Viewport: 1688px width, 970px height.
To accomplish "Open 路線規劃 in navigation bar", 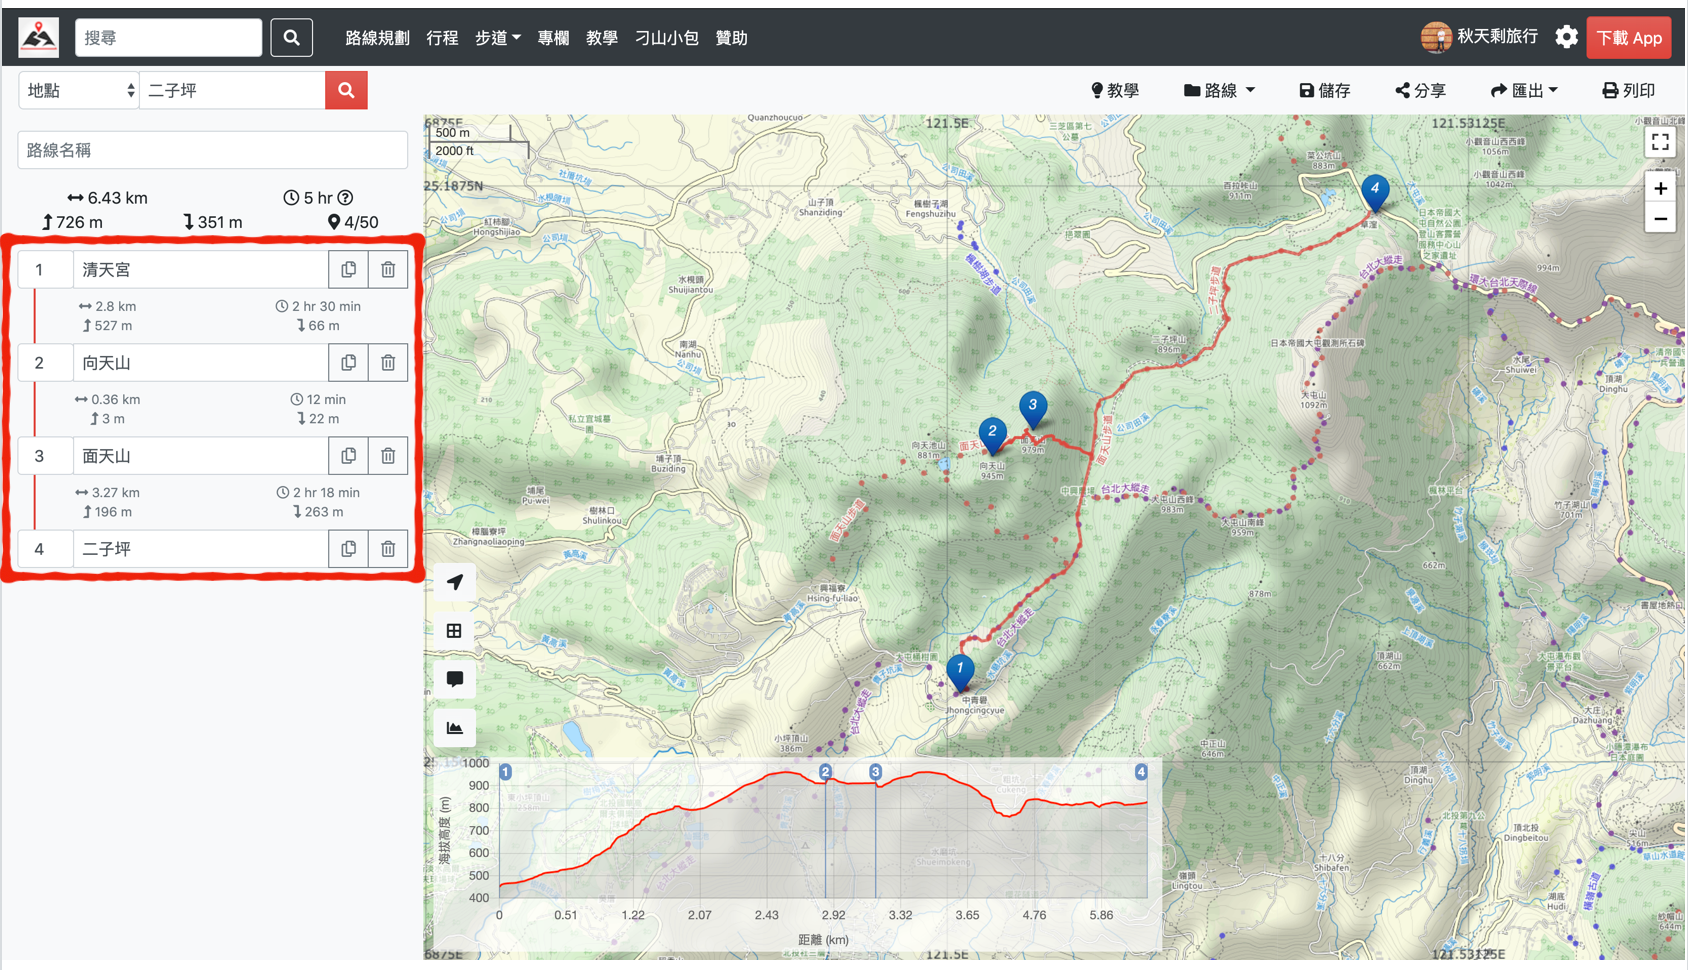I will pos(377,38).
